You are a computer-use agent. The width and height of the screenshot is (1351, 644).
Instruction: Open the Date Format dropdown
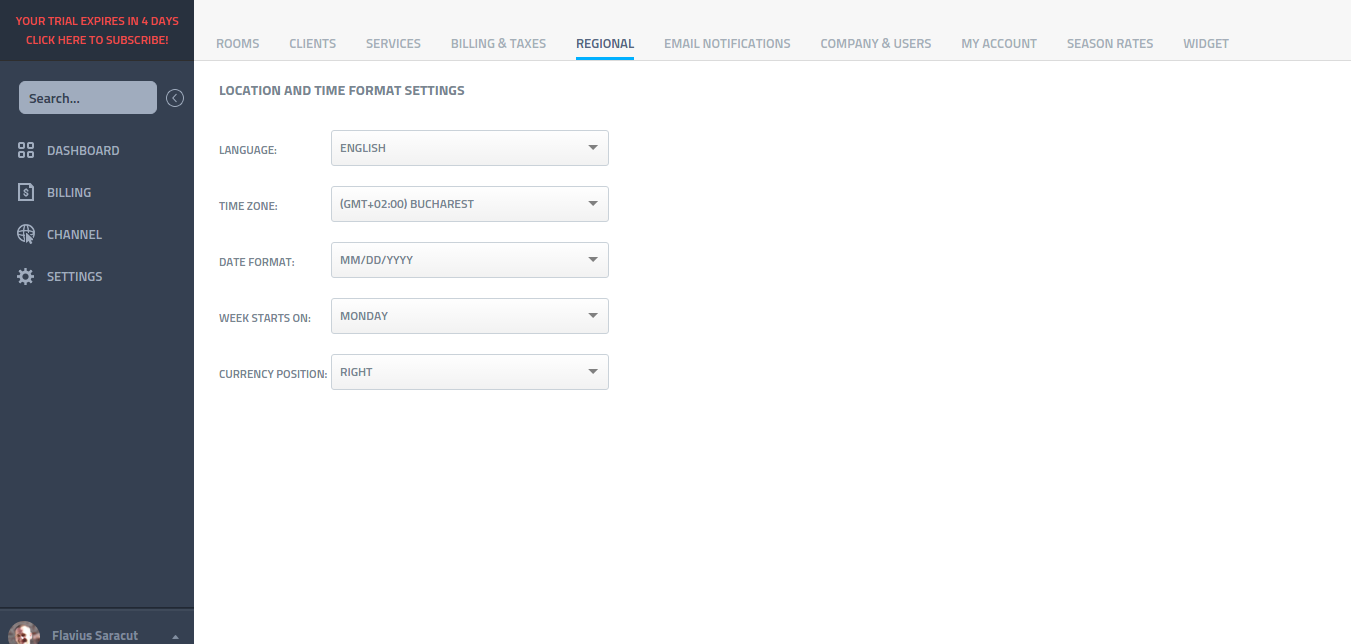(x=469, y=260)
